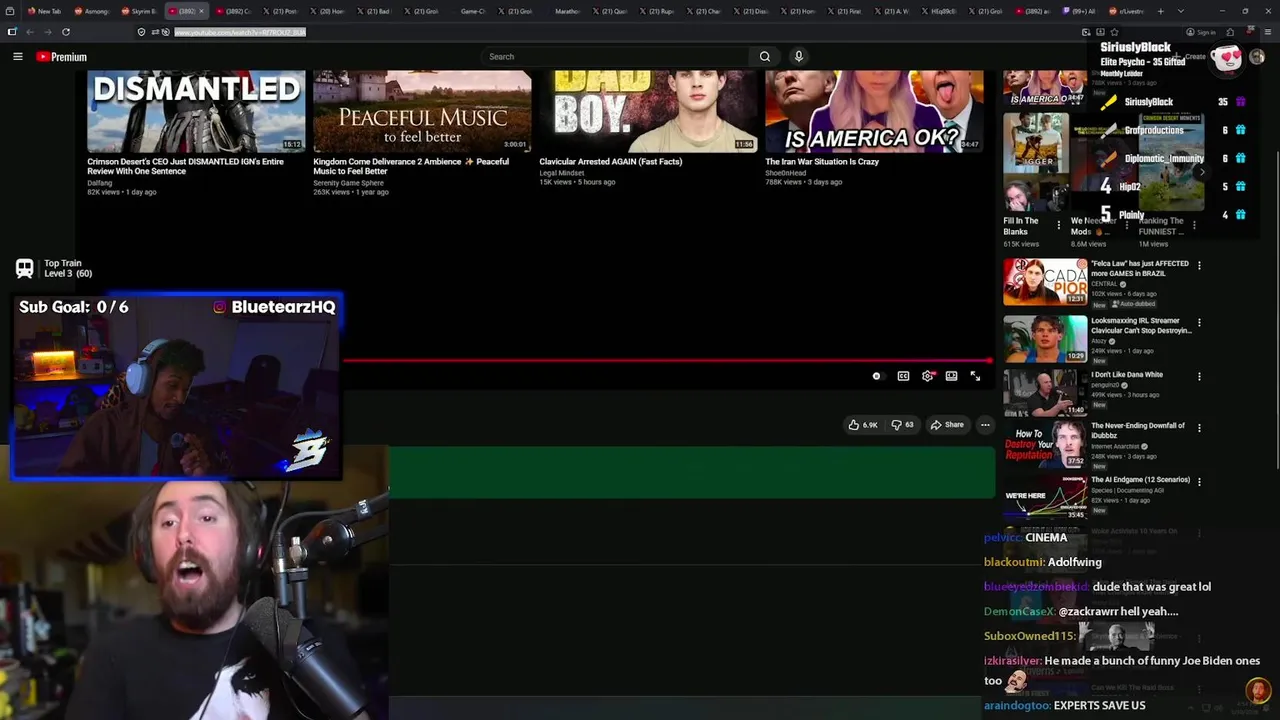Close the active (3892) YouTube tab
The width and height of the screenshot is (1280, 720).
202,11
